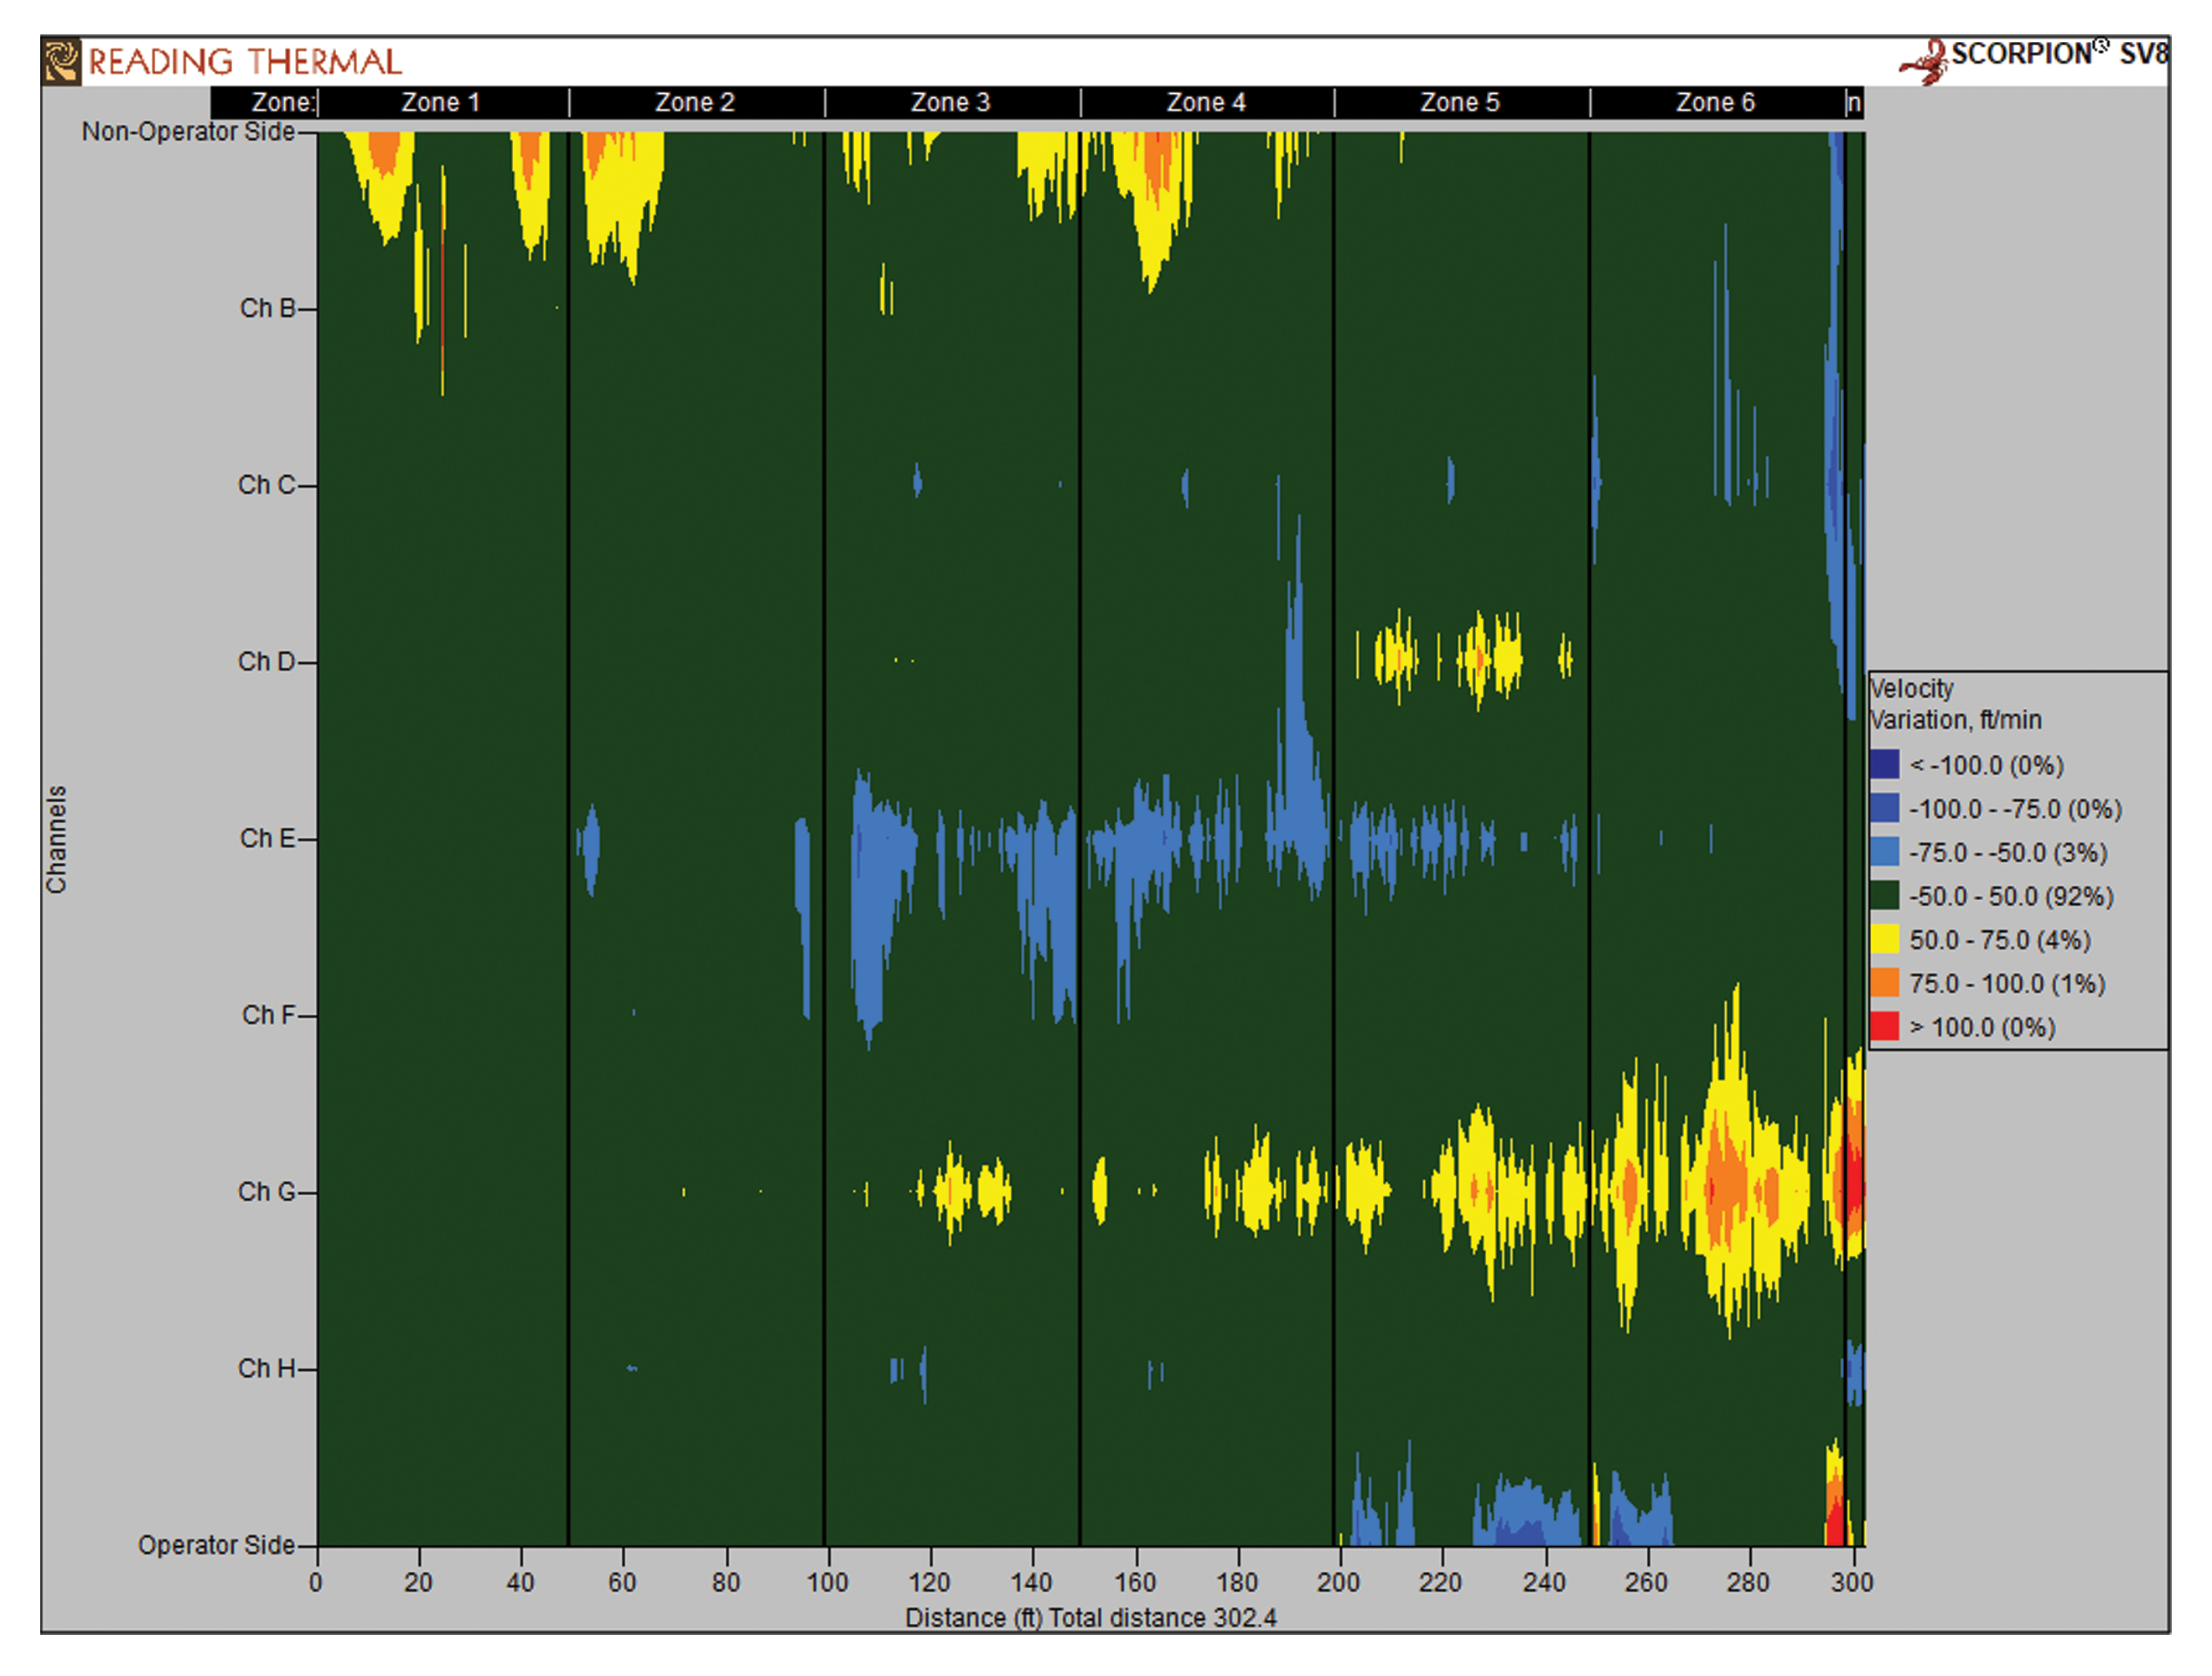Image resolution: width=2212 pixels, height=1676 pixels.
Task: Click the '80' distance tick label
Action: (726, 1583)
